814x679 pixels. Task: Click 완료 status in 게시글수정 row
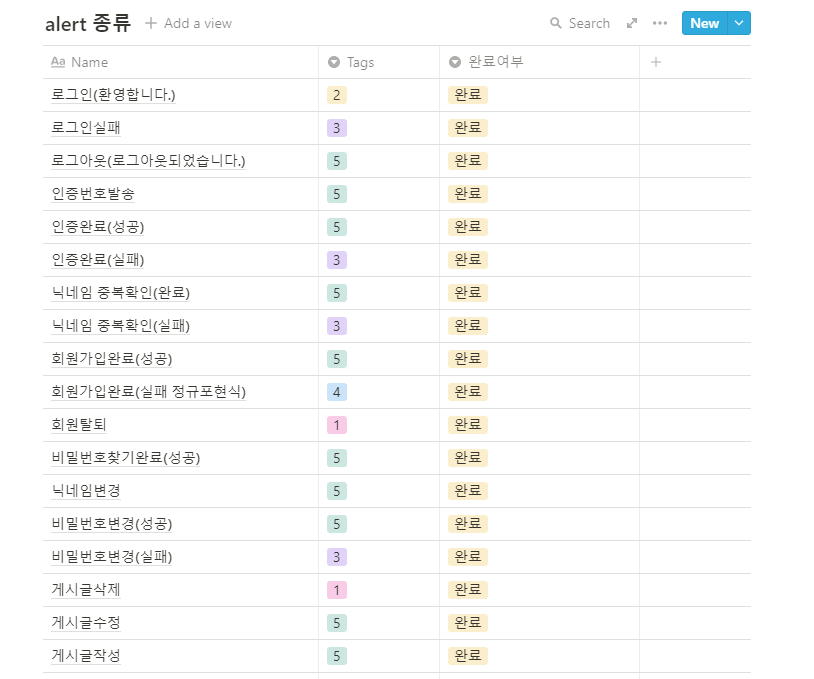(468, 622)
